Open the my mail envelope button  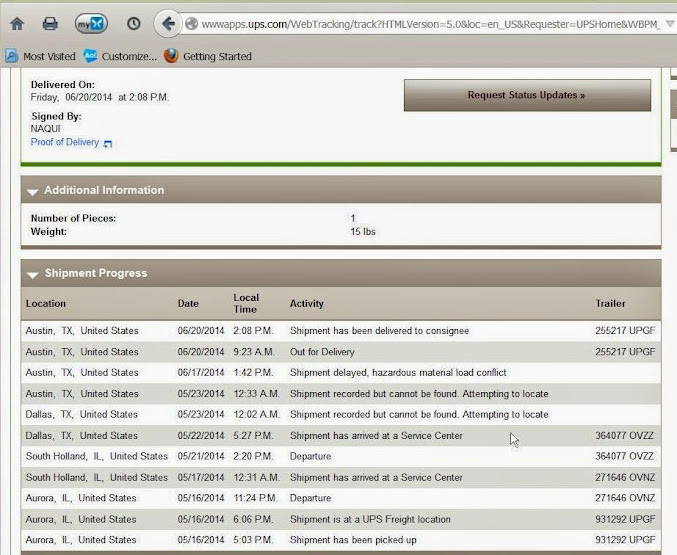point(91,24)
